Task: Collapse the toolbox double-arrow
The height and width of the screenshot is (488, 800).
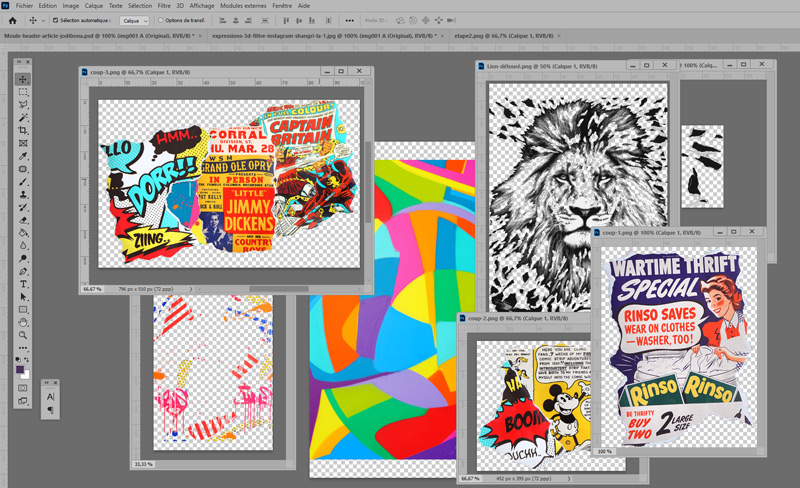Action: click(19, 62)
